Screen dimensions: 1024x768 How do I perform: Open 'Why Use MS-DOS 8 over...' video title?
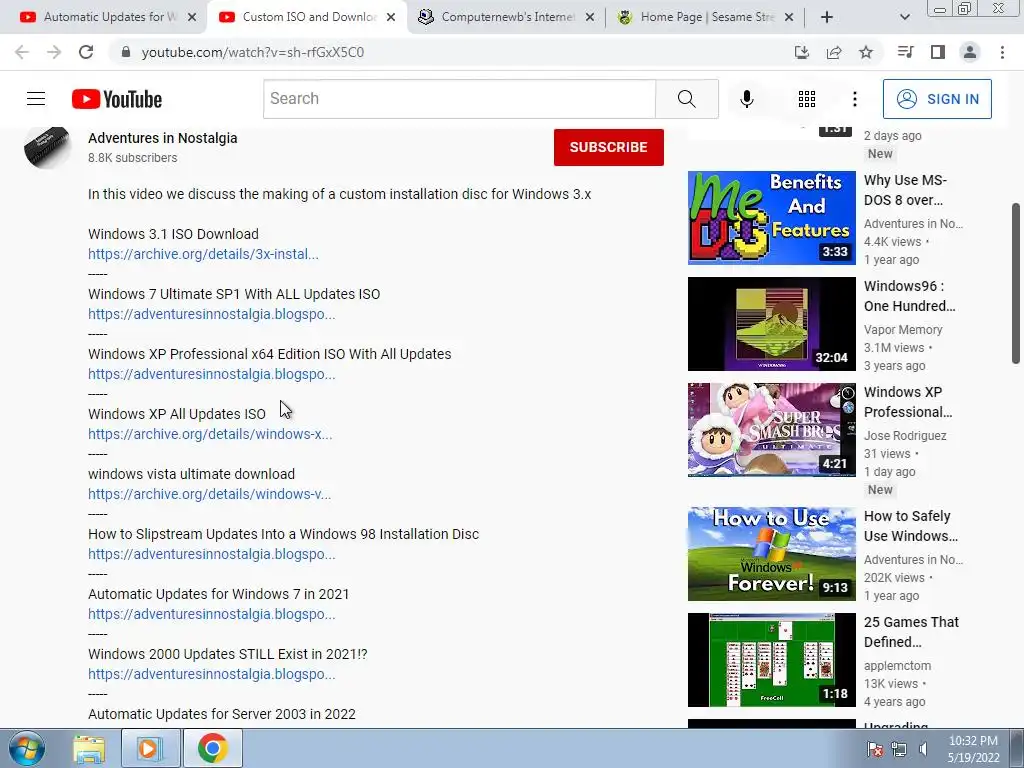click(905, 190)
